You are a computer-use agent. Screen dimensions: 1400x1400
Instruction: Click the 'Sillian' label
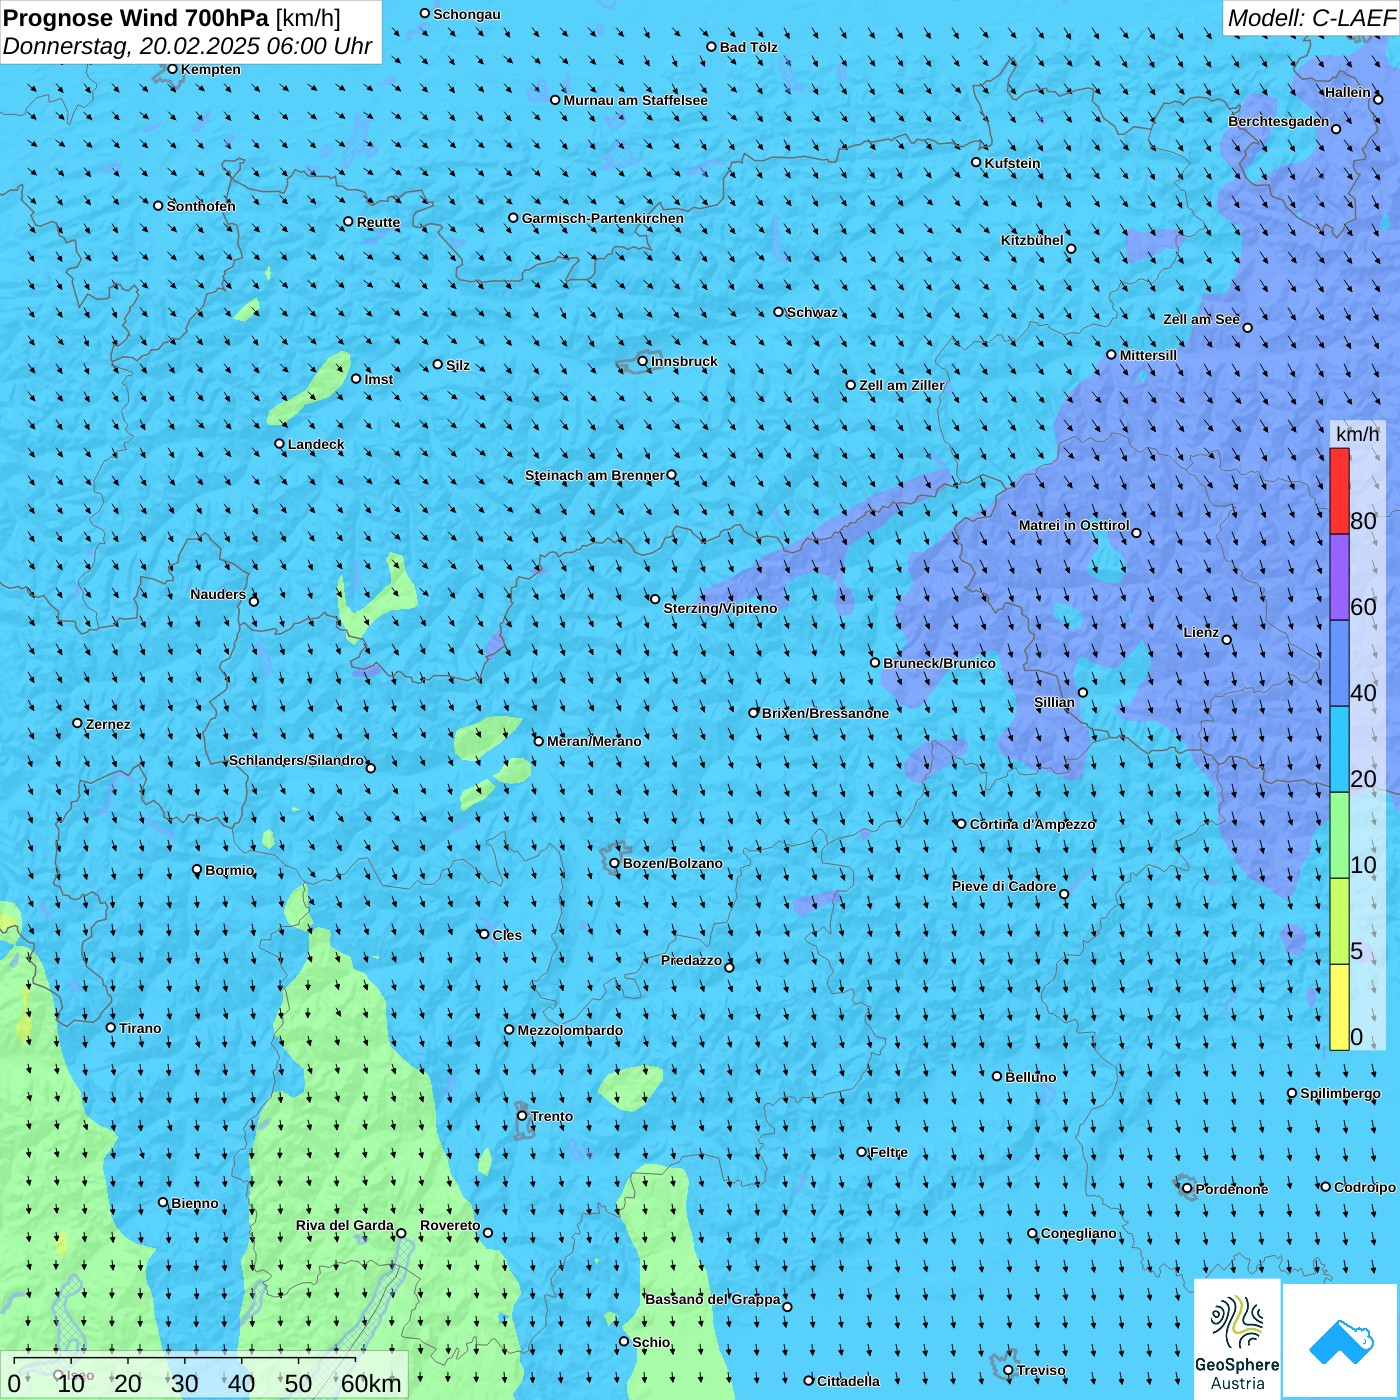[x=1054, y=702]
